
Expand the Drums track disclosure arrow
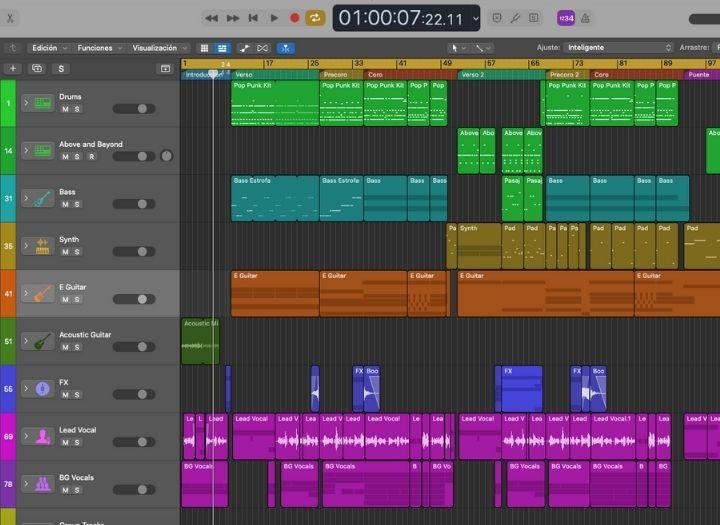click(x=26, y=103)
